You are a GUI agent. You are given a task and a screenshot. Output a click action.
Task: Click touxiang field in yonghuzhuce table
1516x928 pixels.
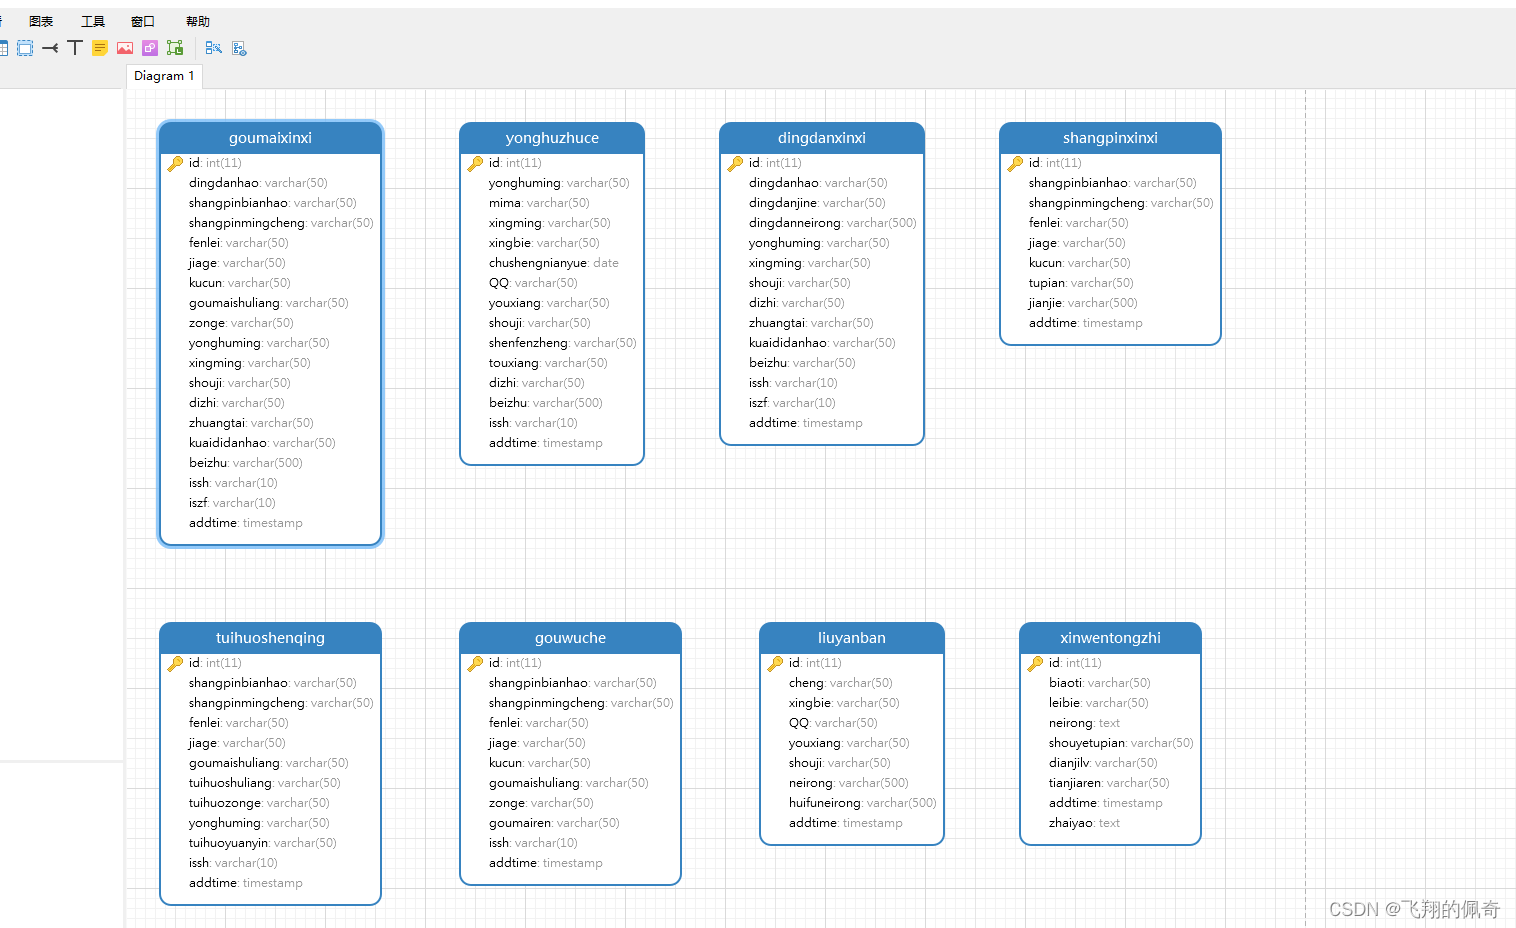tap(548, 363)
